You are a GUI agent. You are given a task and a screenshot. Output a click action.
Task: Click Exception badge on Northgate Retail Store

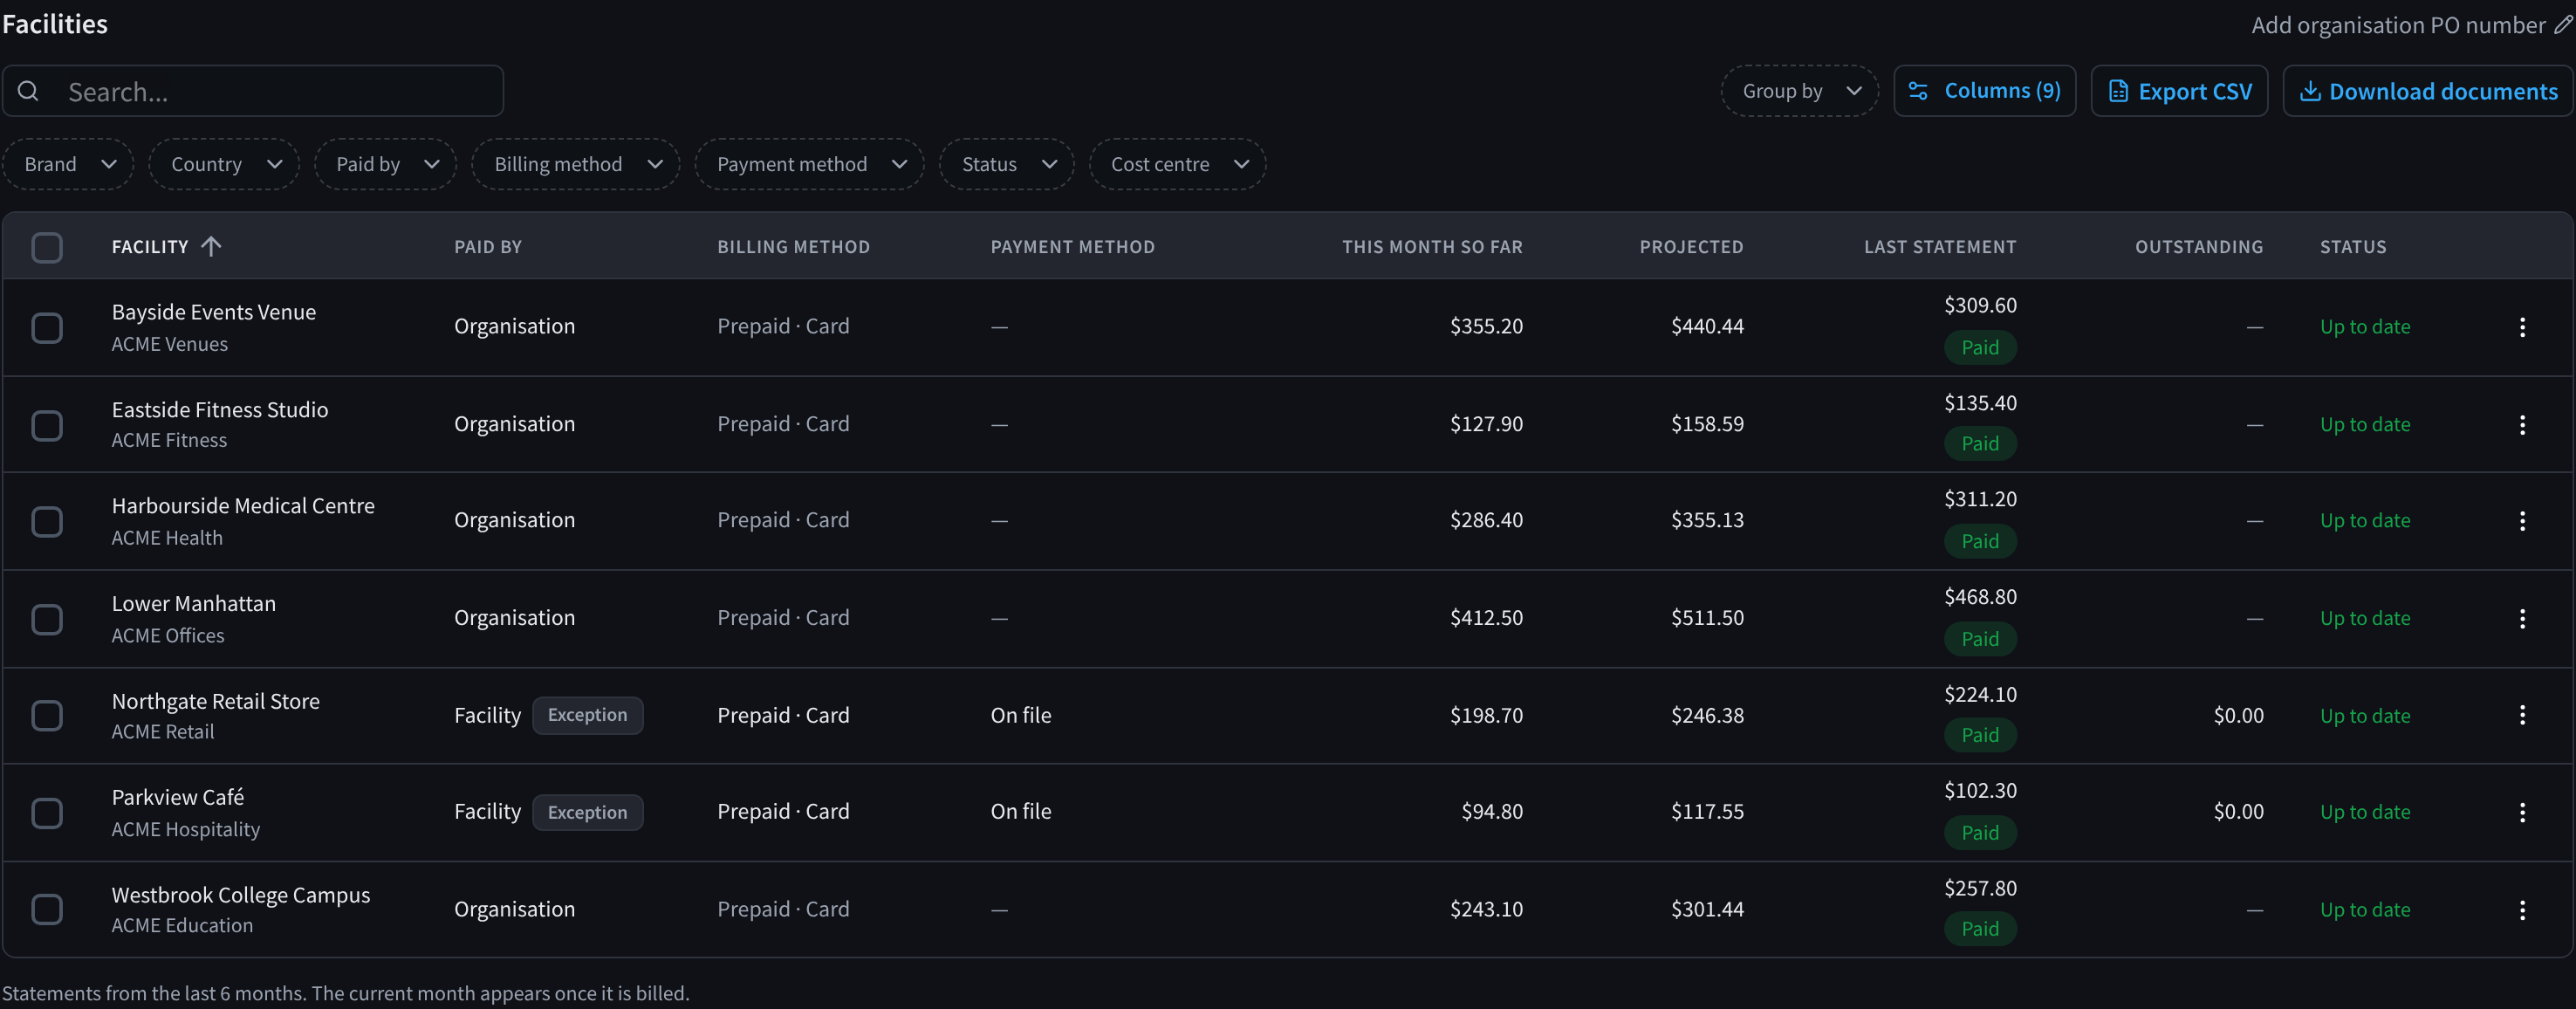point(588,715)
